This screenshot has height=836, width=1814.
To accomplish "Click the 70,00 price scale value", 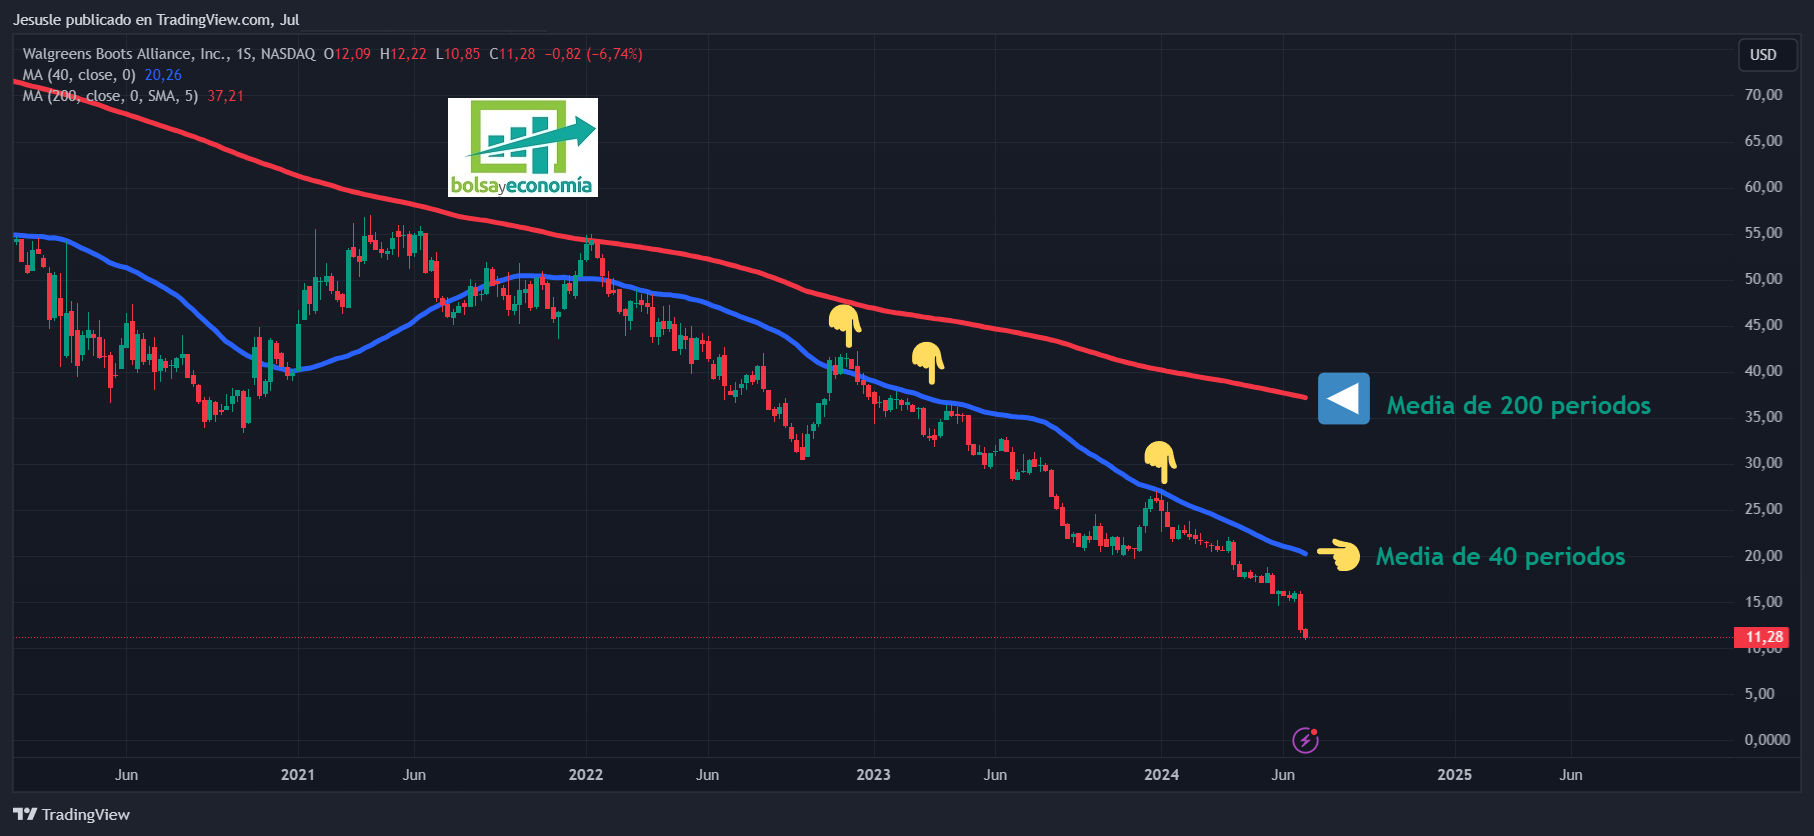I will [x=1763, y=95].
